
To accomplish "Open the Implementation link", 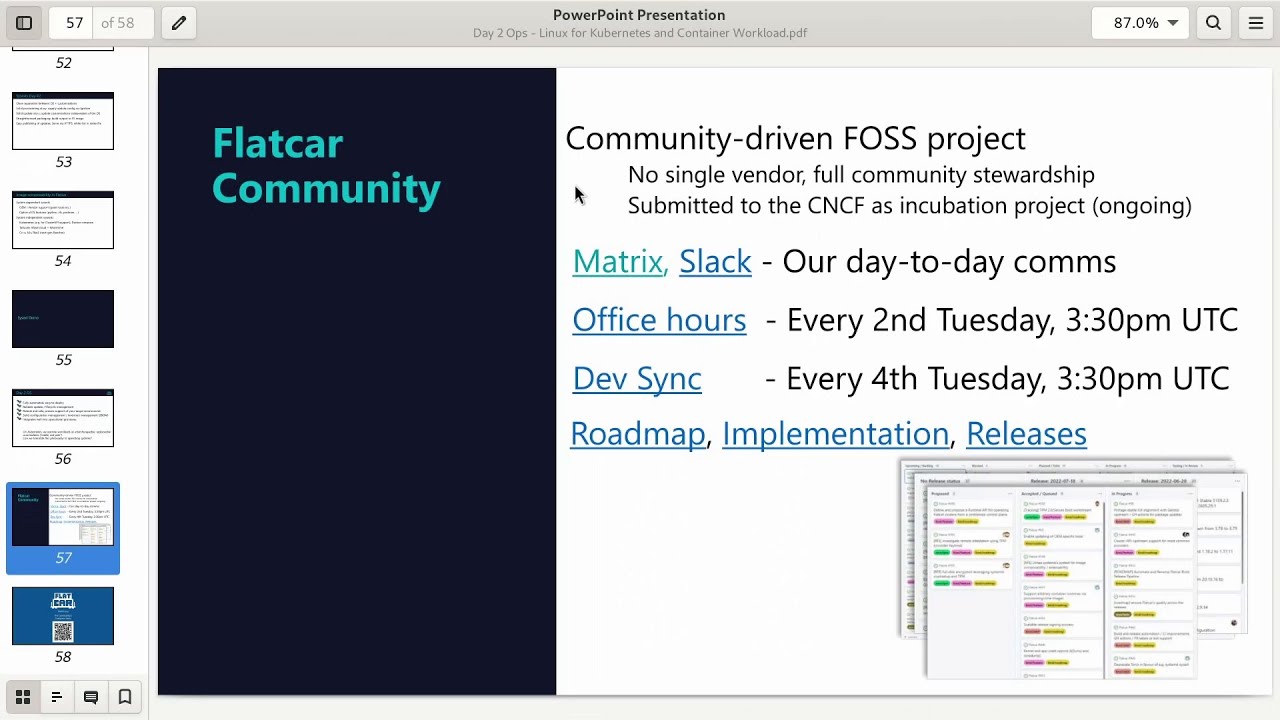I will pyautogui.click(x=835, y=434).
